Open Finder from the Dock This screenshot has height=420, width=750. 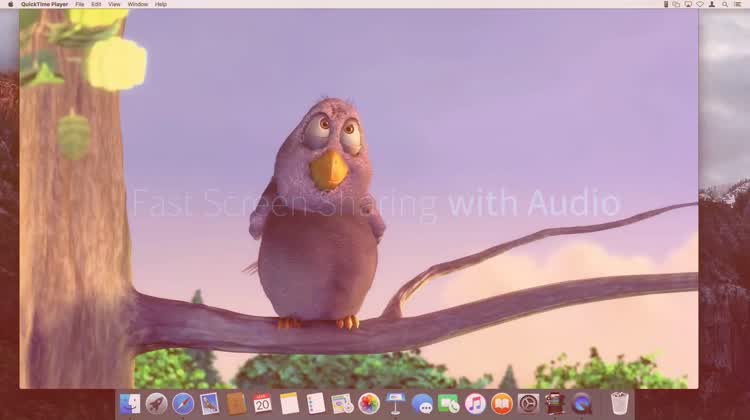point(130,404)
